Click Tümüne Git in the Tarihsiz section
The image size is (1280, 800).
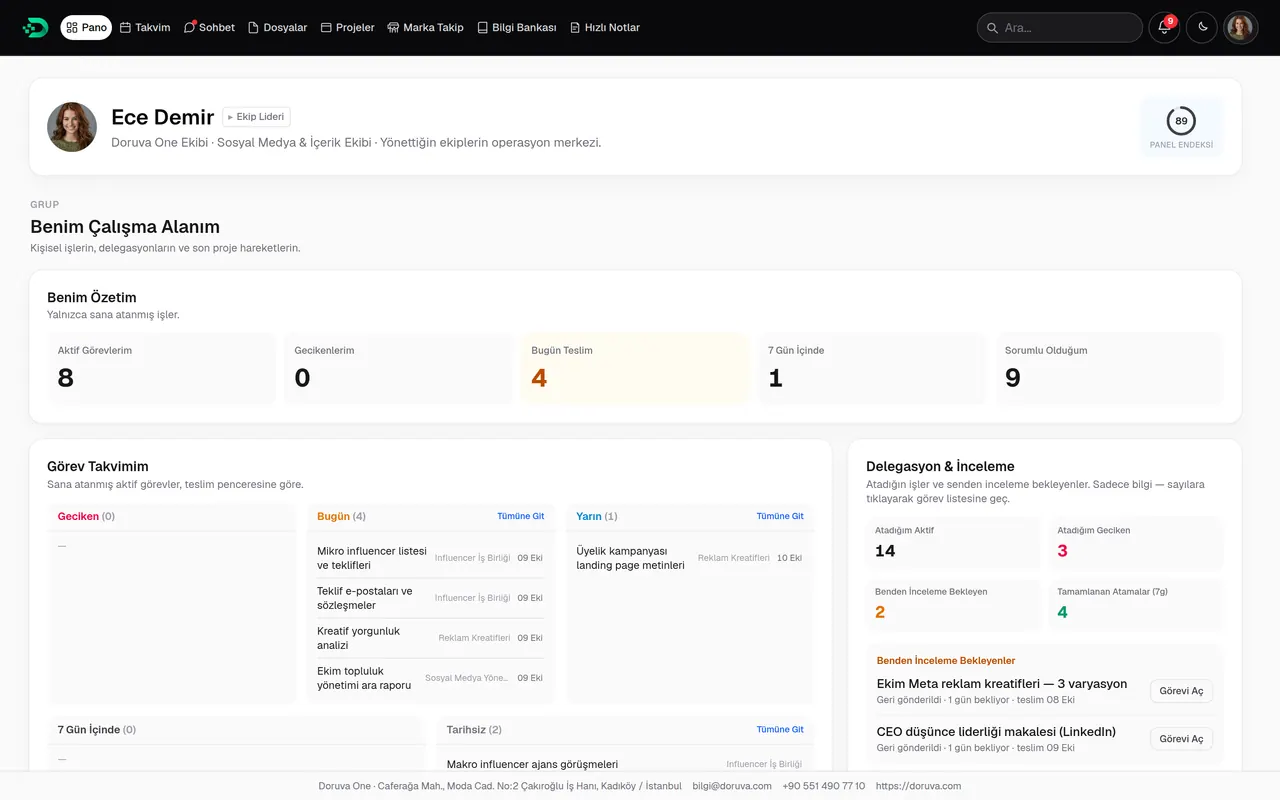[x=780, y=730]
